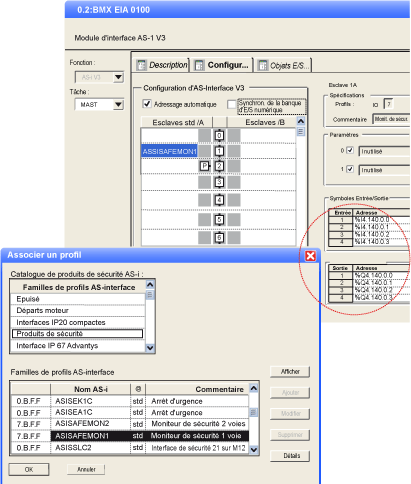Toggle the Adressage automatique checkbox
The height and width of the screenshot is (484, 411).
[147, 104]
